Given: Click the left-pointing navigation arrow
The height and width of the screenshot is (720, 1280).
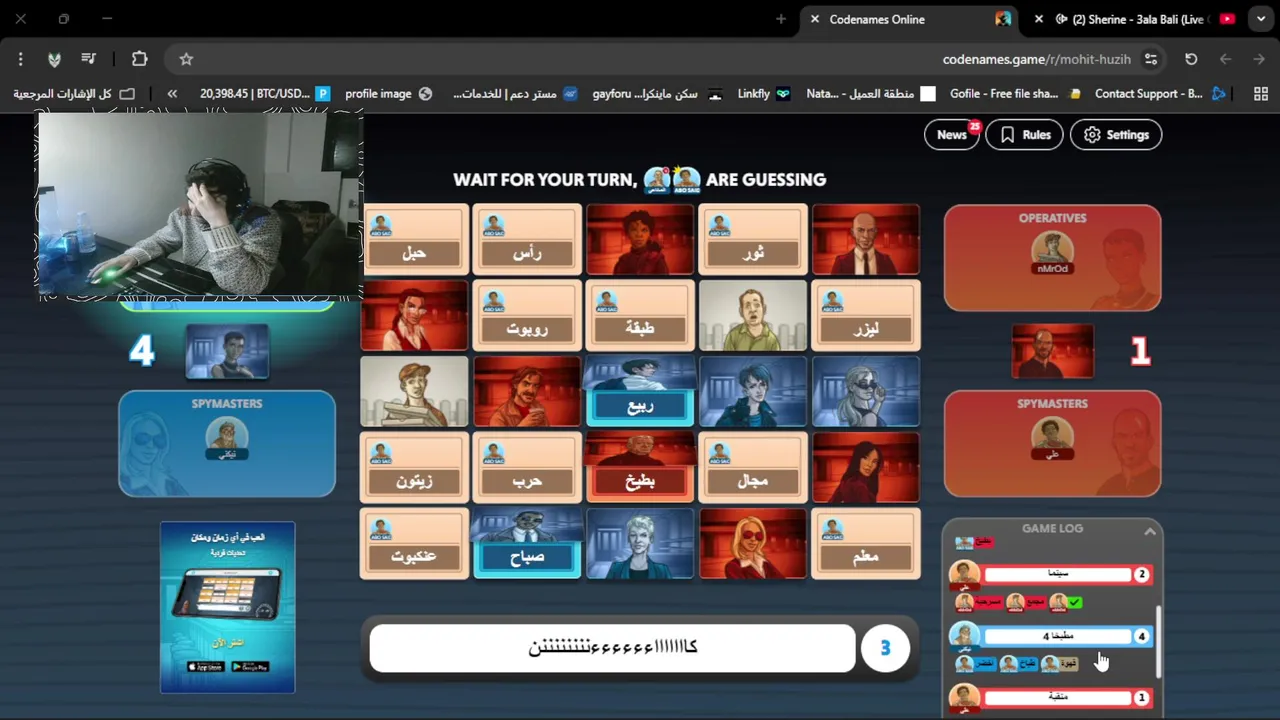Looking at the screenshot, I should point(1225,59).
